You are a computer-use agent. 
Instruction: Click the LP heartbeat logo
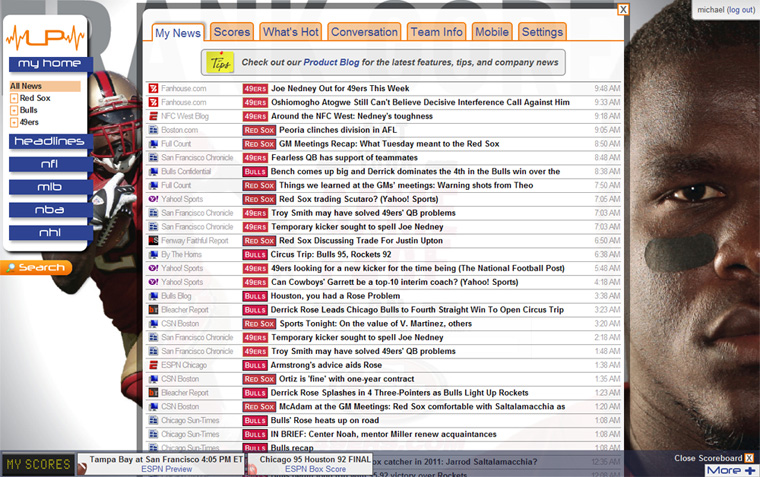46,37
